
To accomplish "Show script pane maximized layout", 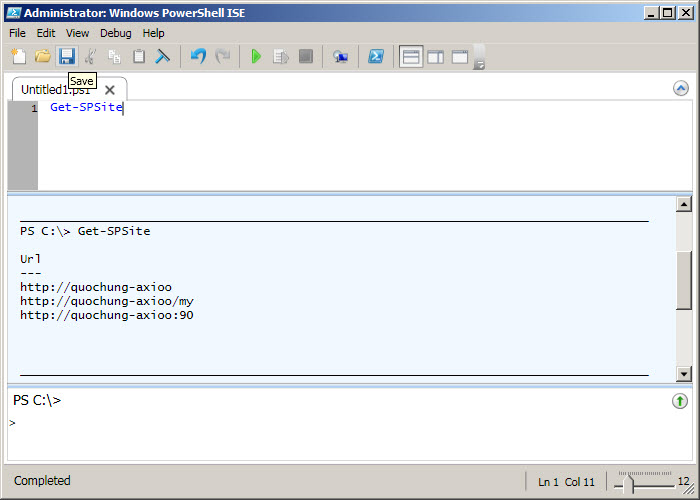I will 460,57.
